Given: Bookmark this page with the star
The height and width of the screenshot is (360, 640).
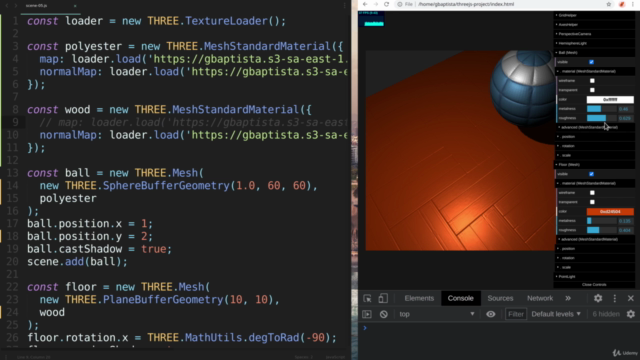Looking at the screenshot, I should pyautogui.click(x=609, y=4).
